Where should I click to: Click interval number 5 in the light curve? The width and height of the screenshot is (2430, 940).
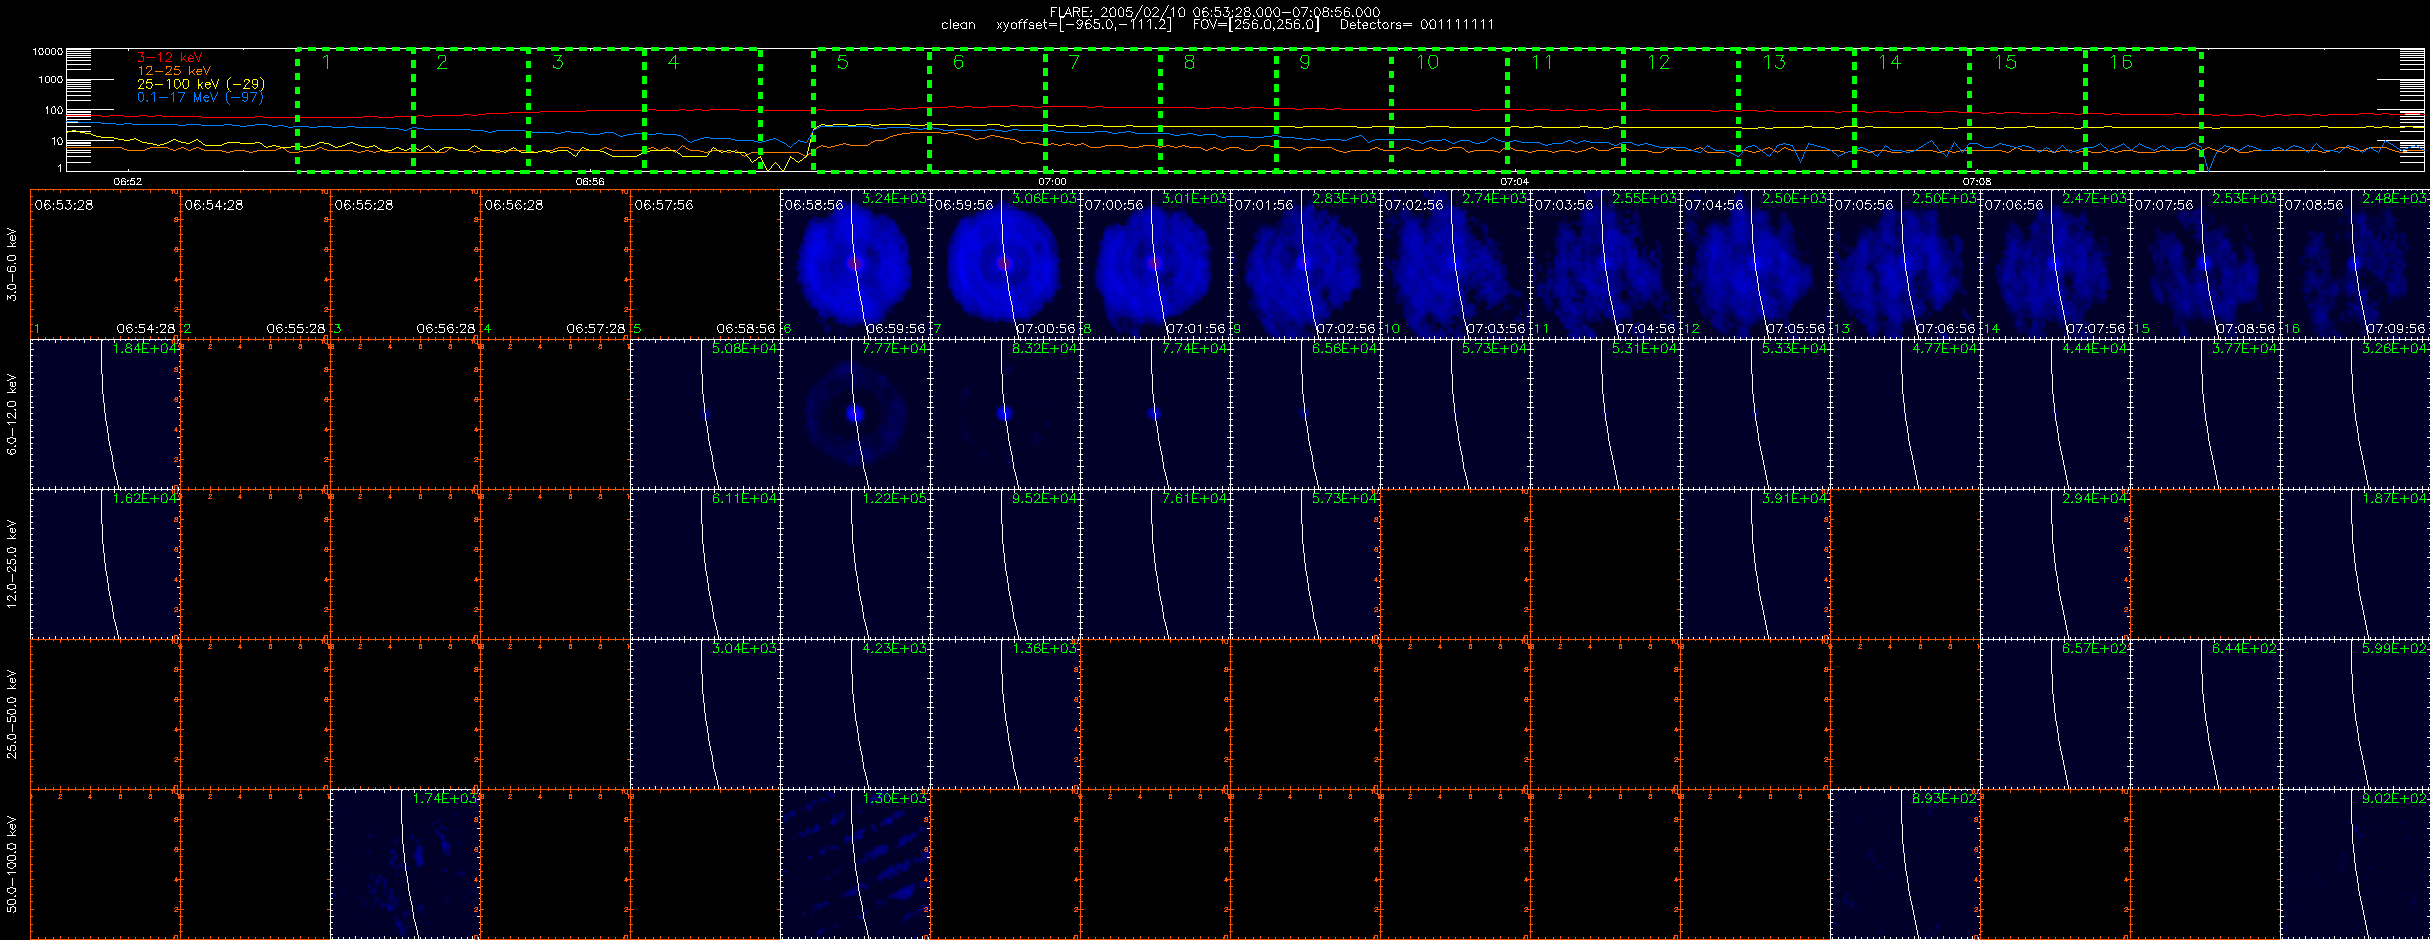tap(843, 63)
